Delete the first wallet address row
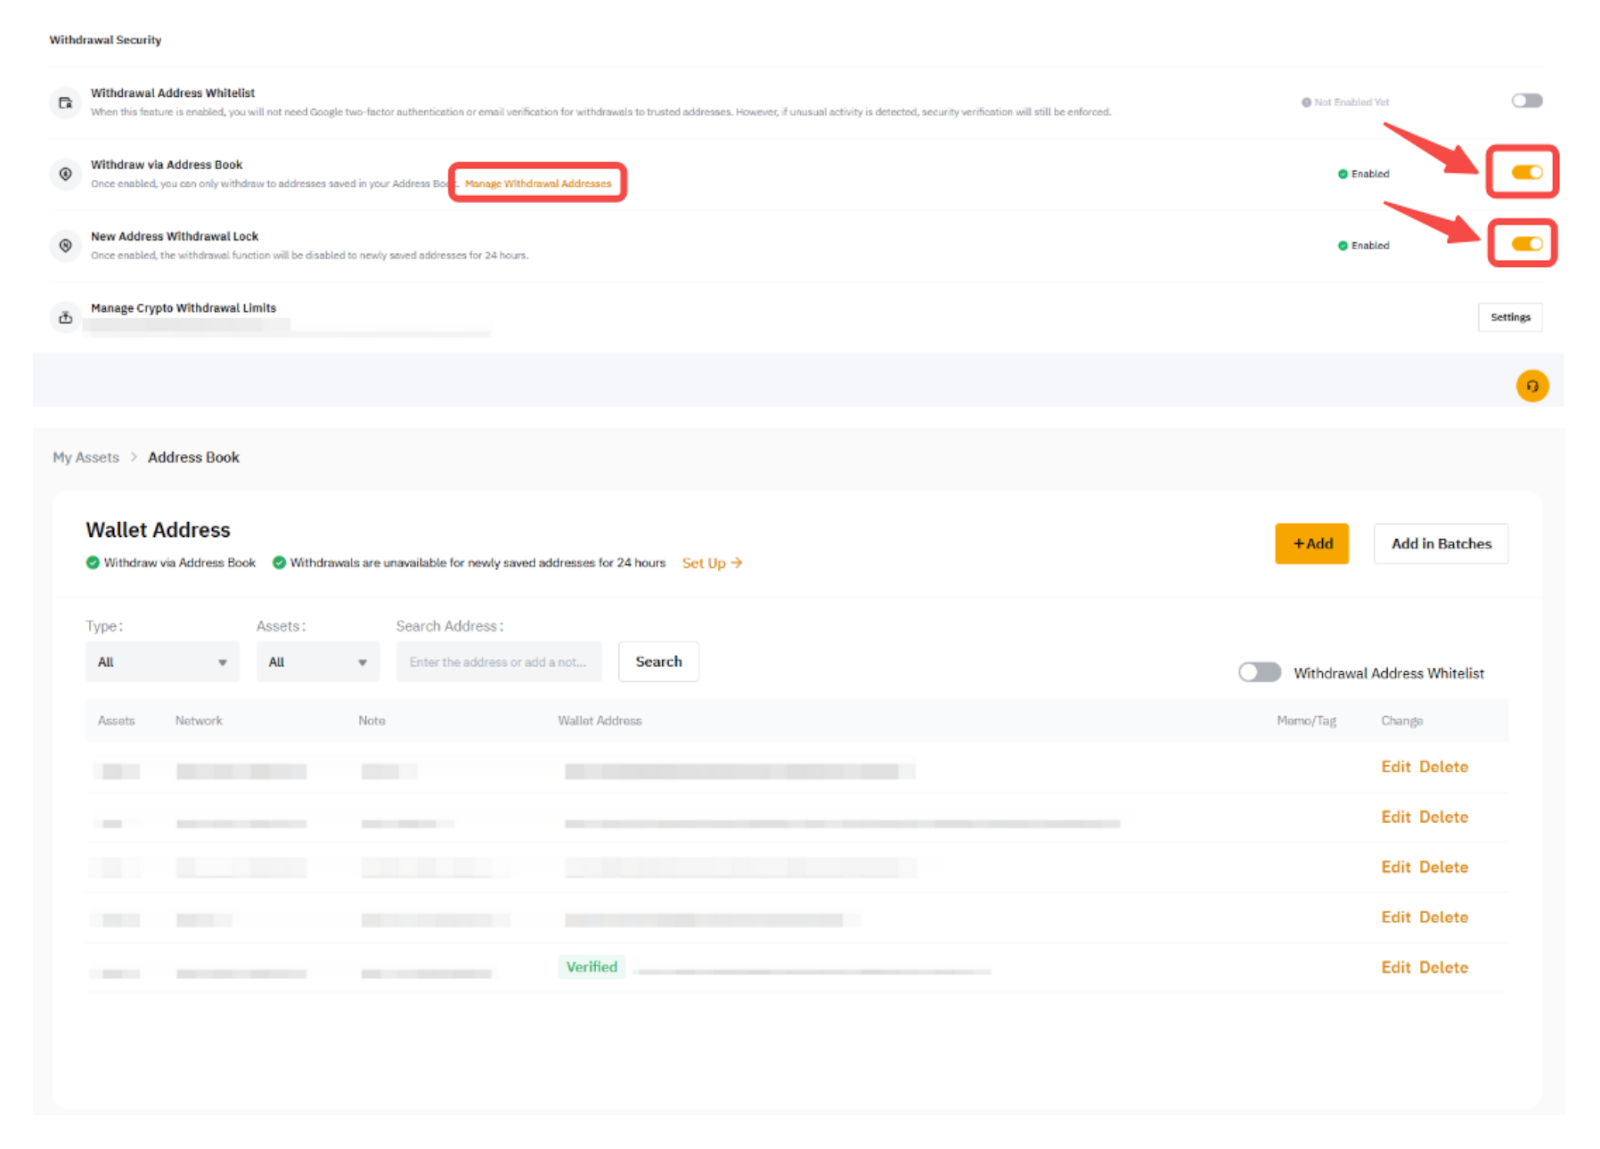This screenshot has width=1600, height=1149. [x=1444, y=767]
